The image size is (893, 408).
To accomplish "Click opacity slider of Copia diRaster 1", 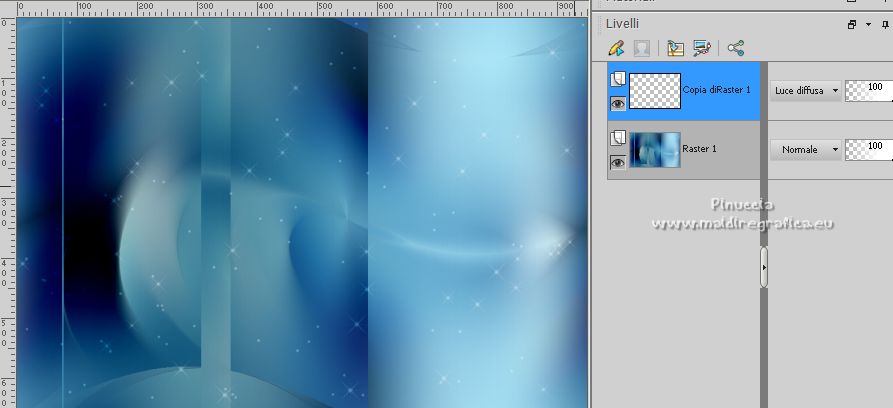I will [869, 91].
